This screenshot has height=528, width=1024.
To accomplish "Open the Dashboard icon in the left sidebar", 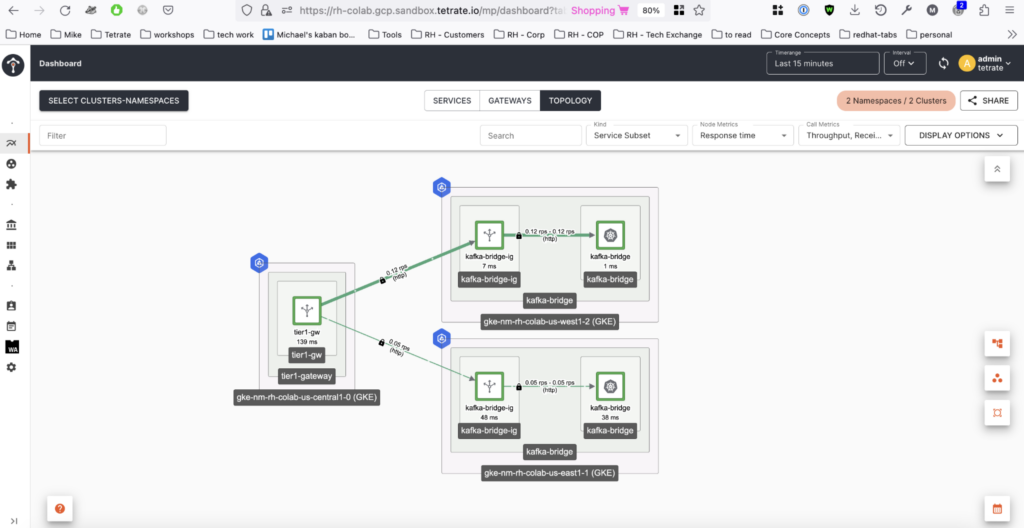I will coord(11,143).
